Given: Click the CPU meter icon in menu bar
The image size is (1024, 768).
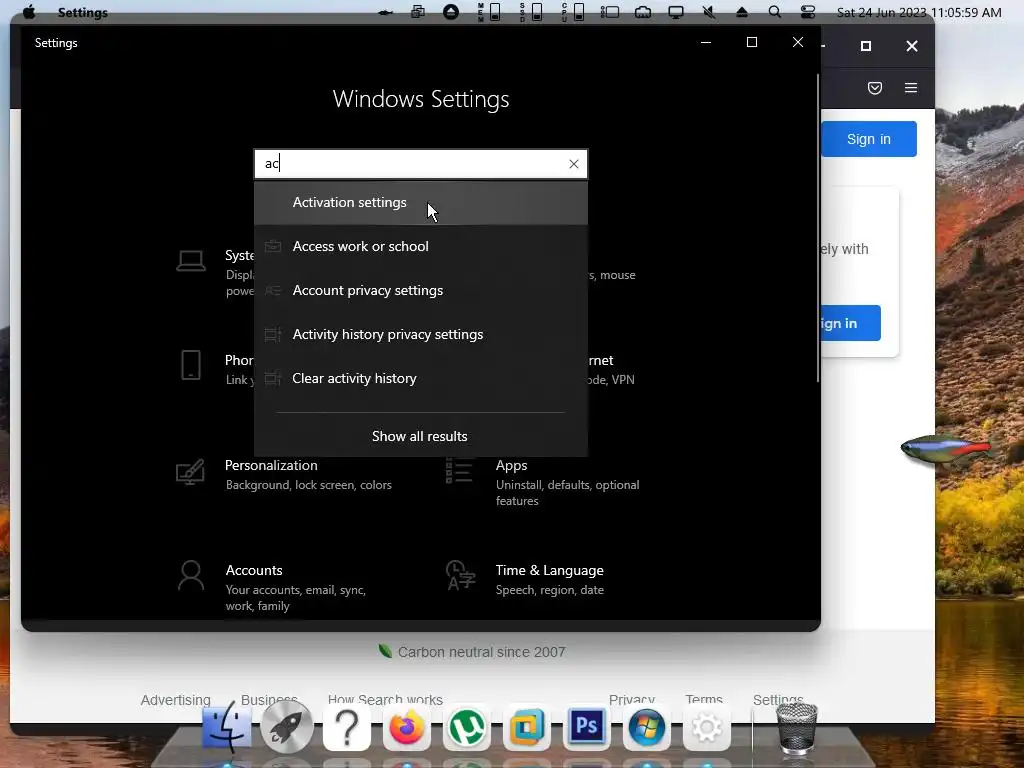Looking at the screenshot, I should coord(573,12).
